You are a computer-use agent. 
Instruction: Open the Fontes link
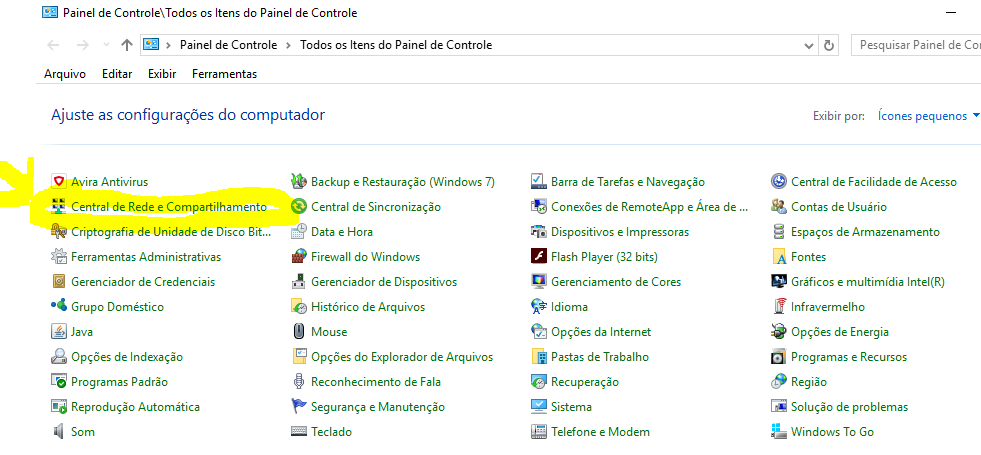tap(808, 257)
